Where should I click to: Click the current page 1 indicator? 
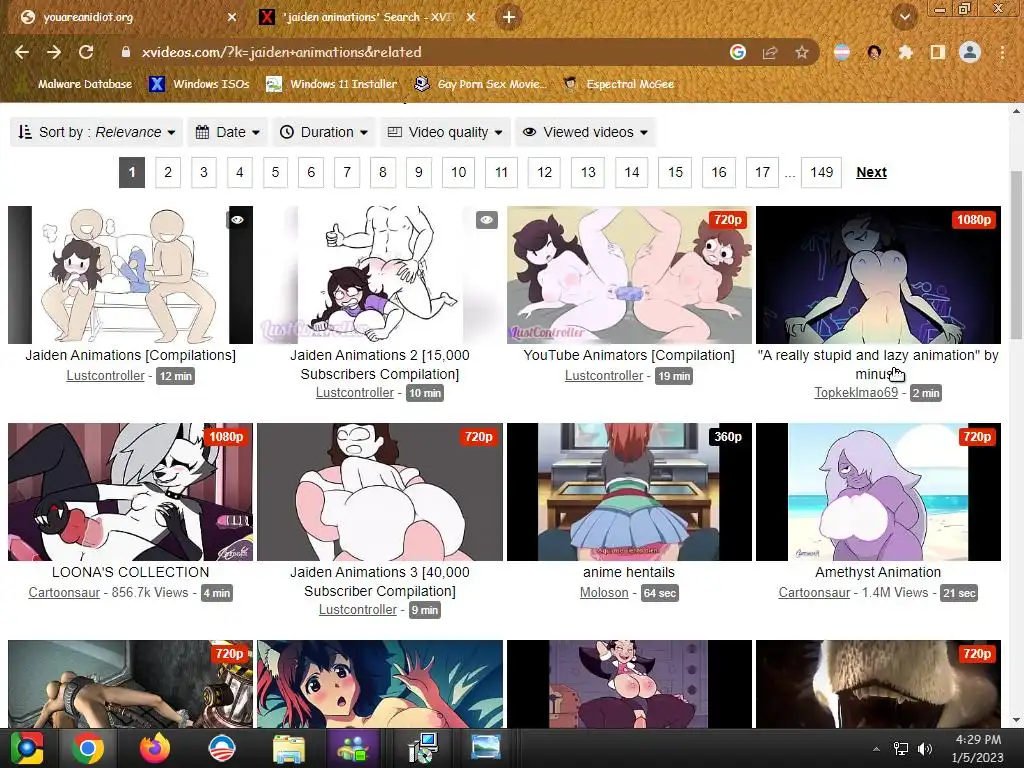(132, 172)
